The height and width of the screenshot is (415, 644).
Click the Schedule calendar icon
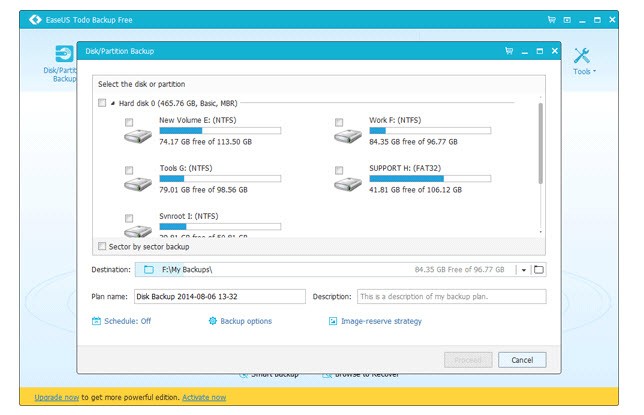pos(96,321)
